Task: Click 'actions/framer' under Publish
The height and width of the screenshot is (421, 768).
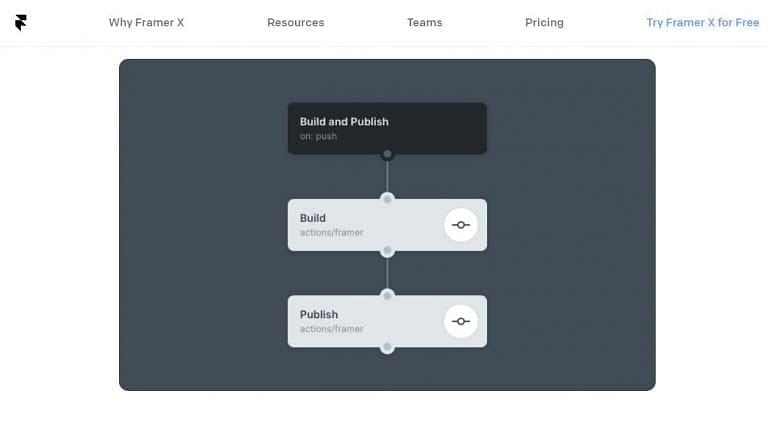Action: click(332, 329)
